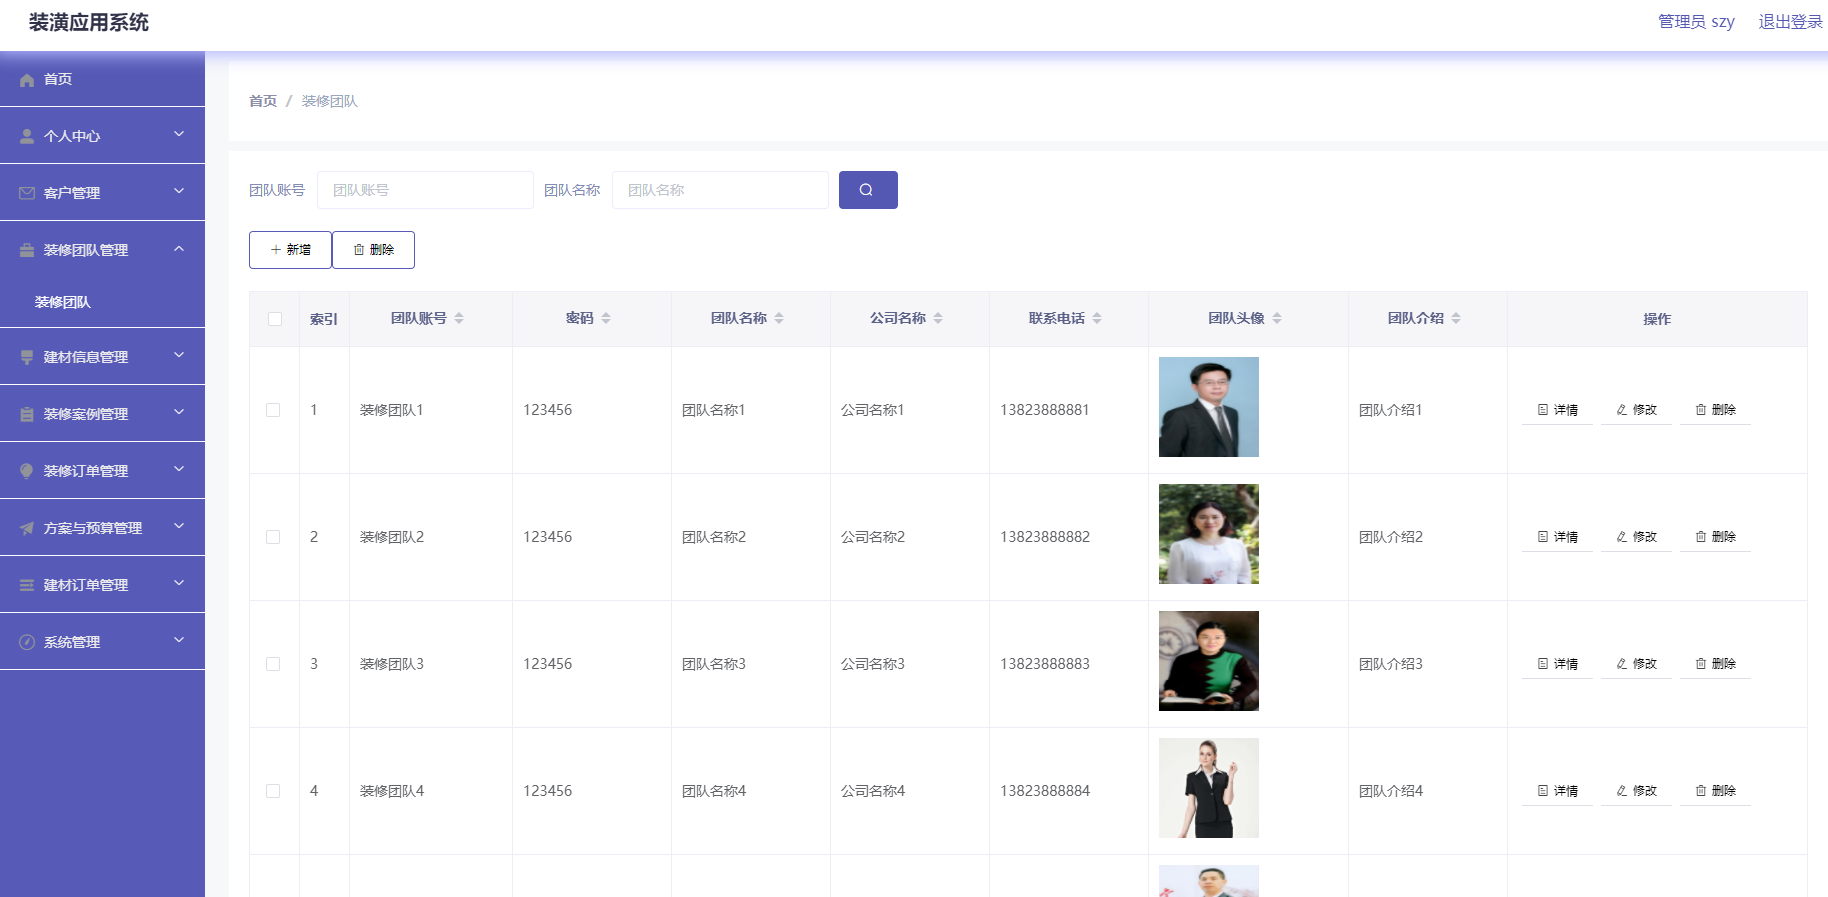Expand the 装修订单管理 chevron
1828x897 pixels.
click(179, 469)
